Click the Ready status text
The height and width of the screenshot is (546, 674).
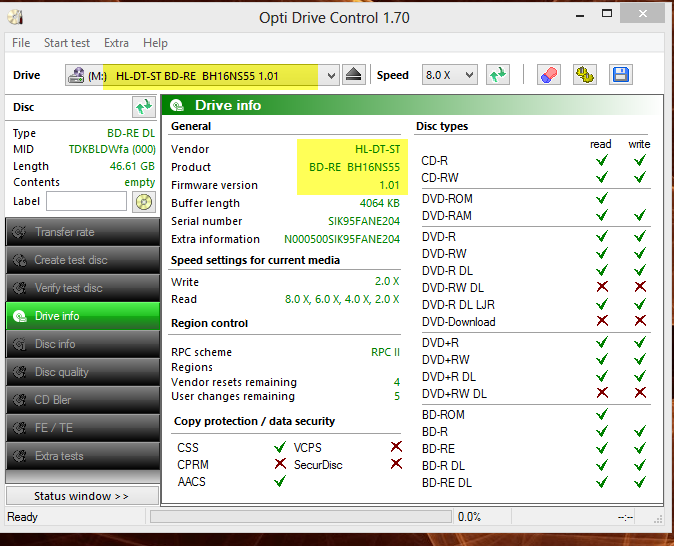[x=22, y=517]
